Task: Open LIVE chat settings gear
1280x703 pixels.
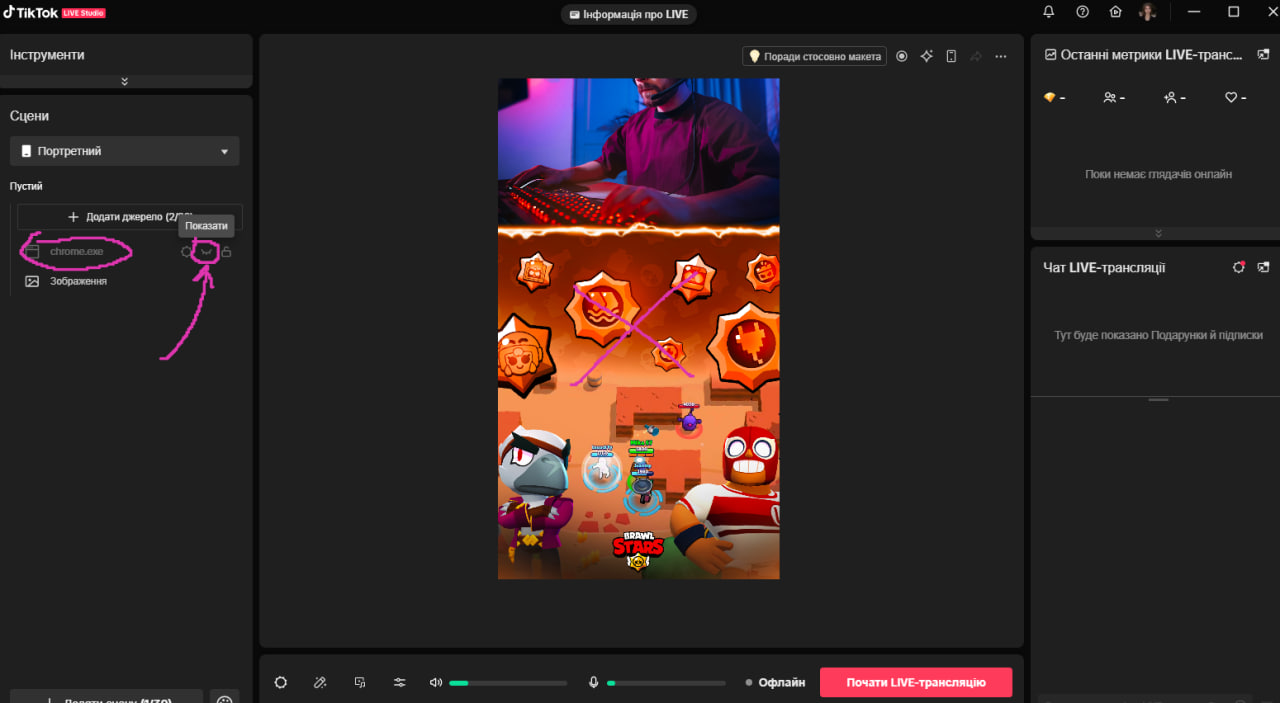Action: coord(1239,267)
